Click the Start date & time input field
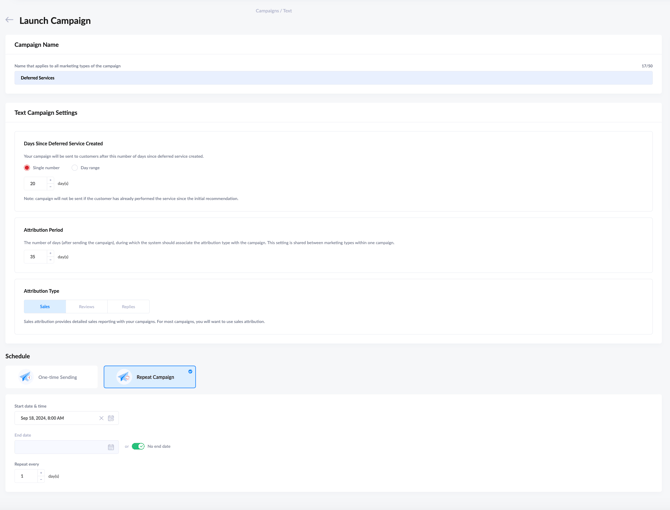 click(x=57, y=418)
